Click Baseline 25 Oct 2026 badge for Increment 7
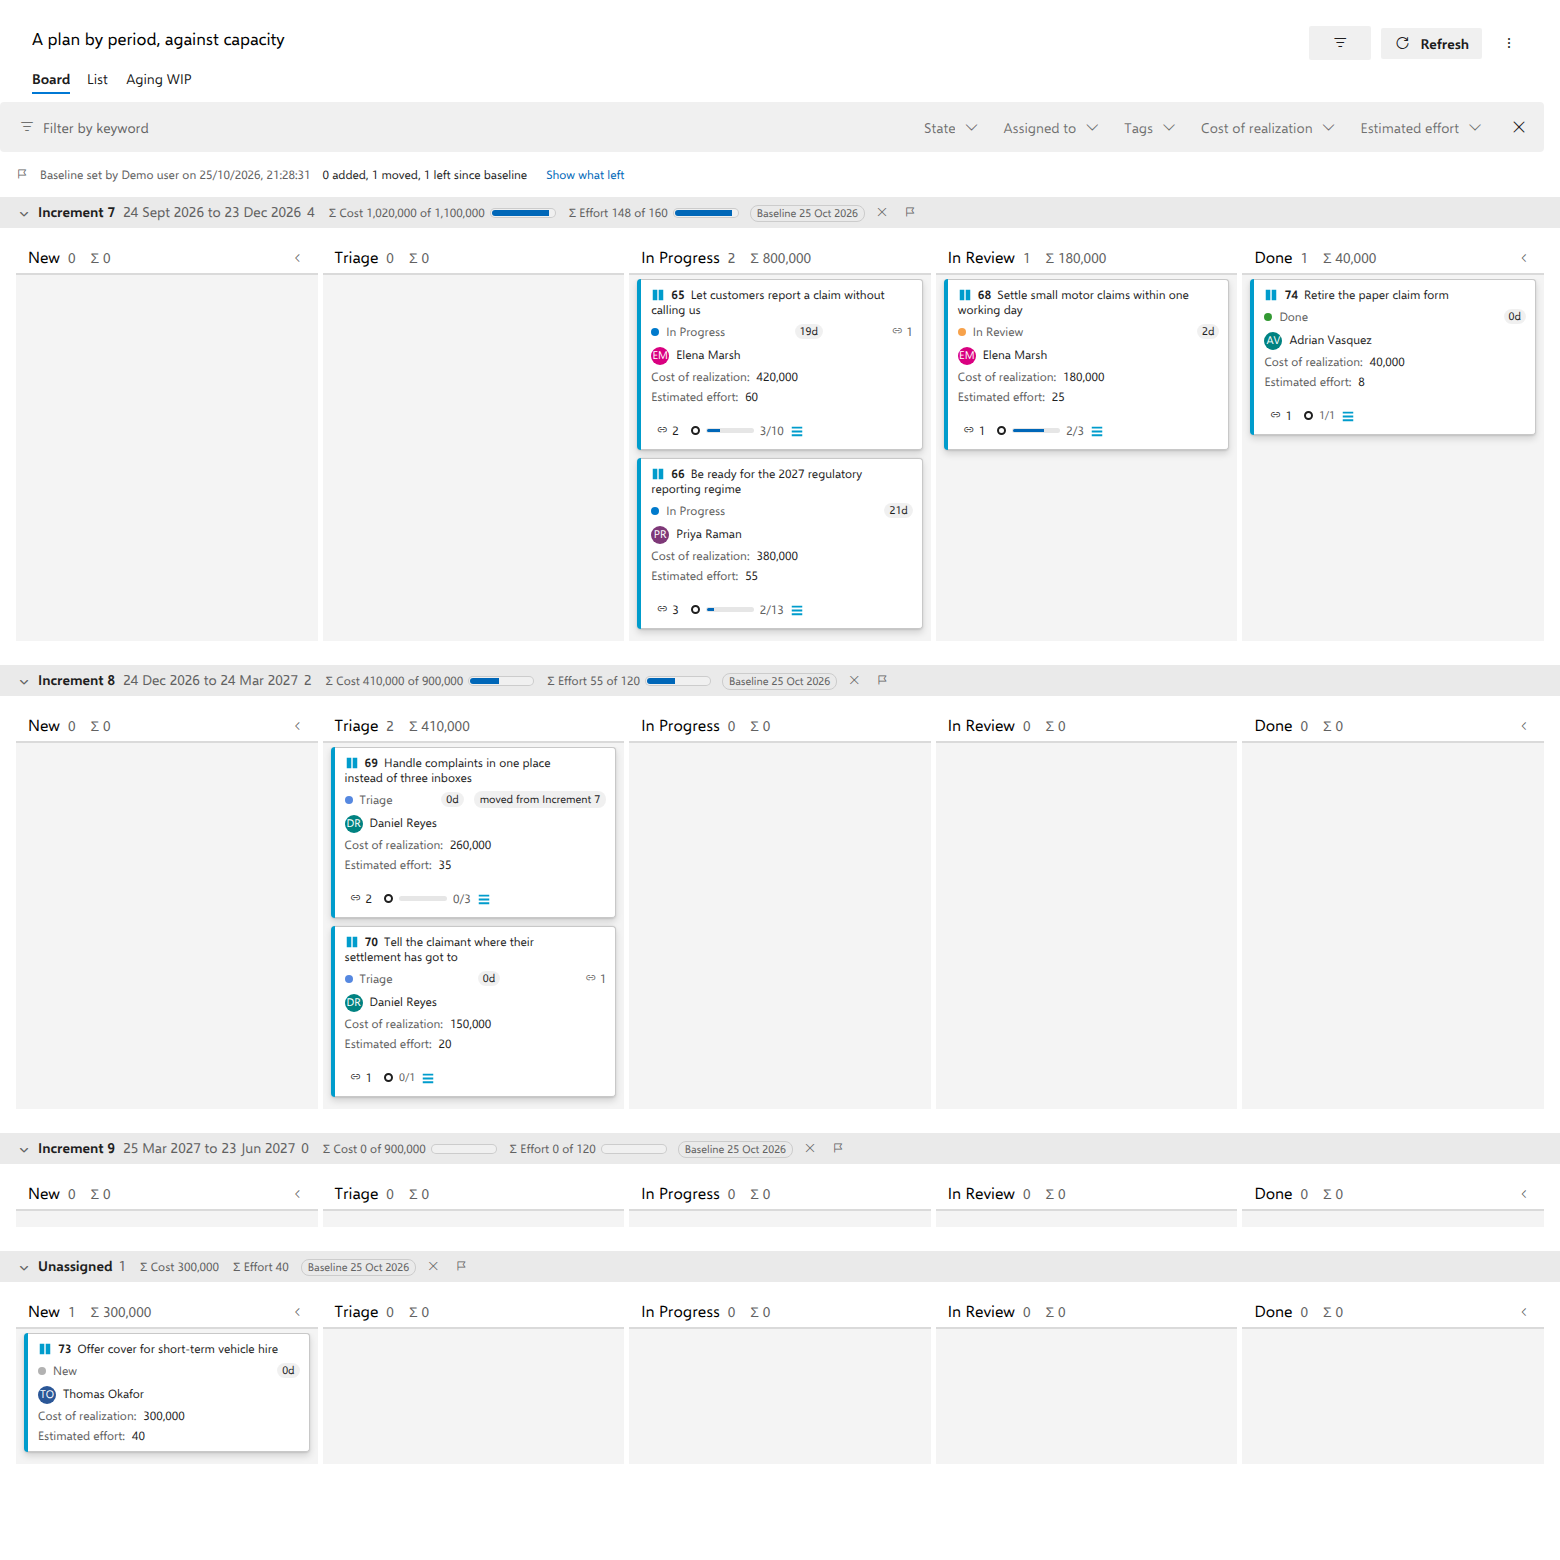Image resolution: width=1560 pixels, height=1560 pixels. click(807, 213)
